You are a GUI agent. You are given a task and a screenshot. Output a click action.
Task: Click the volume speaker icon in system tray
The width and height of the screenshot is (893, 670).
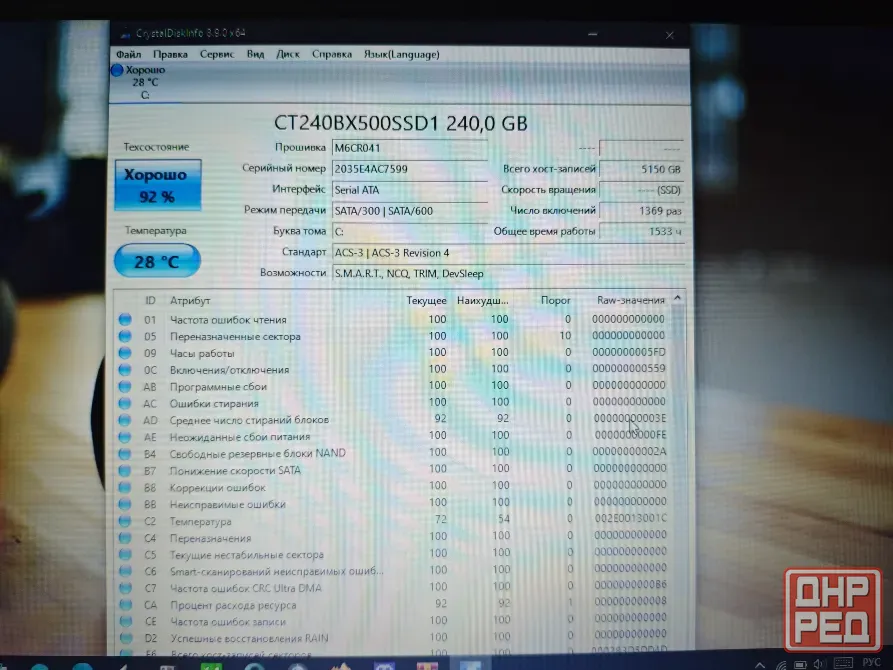point(819,664)
